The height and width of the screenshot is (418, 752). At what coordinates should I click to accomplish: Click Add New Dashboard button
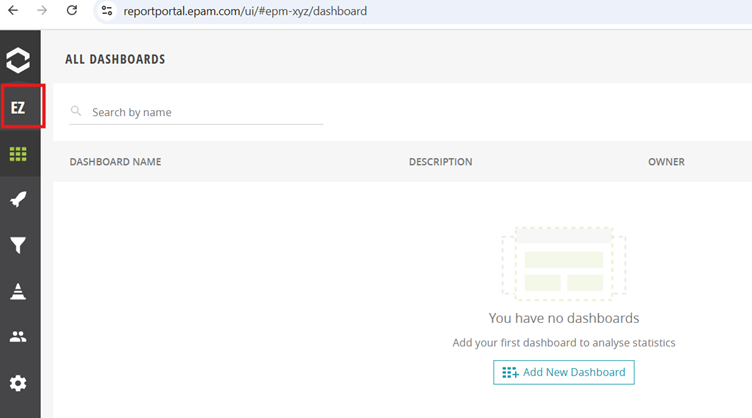tap(564, 372)
